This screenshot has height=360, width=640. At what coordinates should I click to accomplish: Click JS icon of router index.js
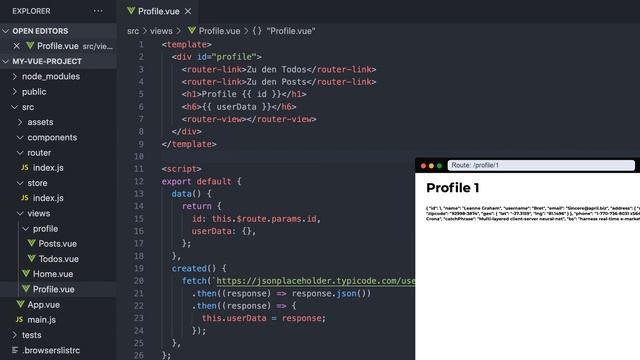[x=24, y=167]
